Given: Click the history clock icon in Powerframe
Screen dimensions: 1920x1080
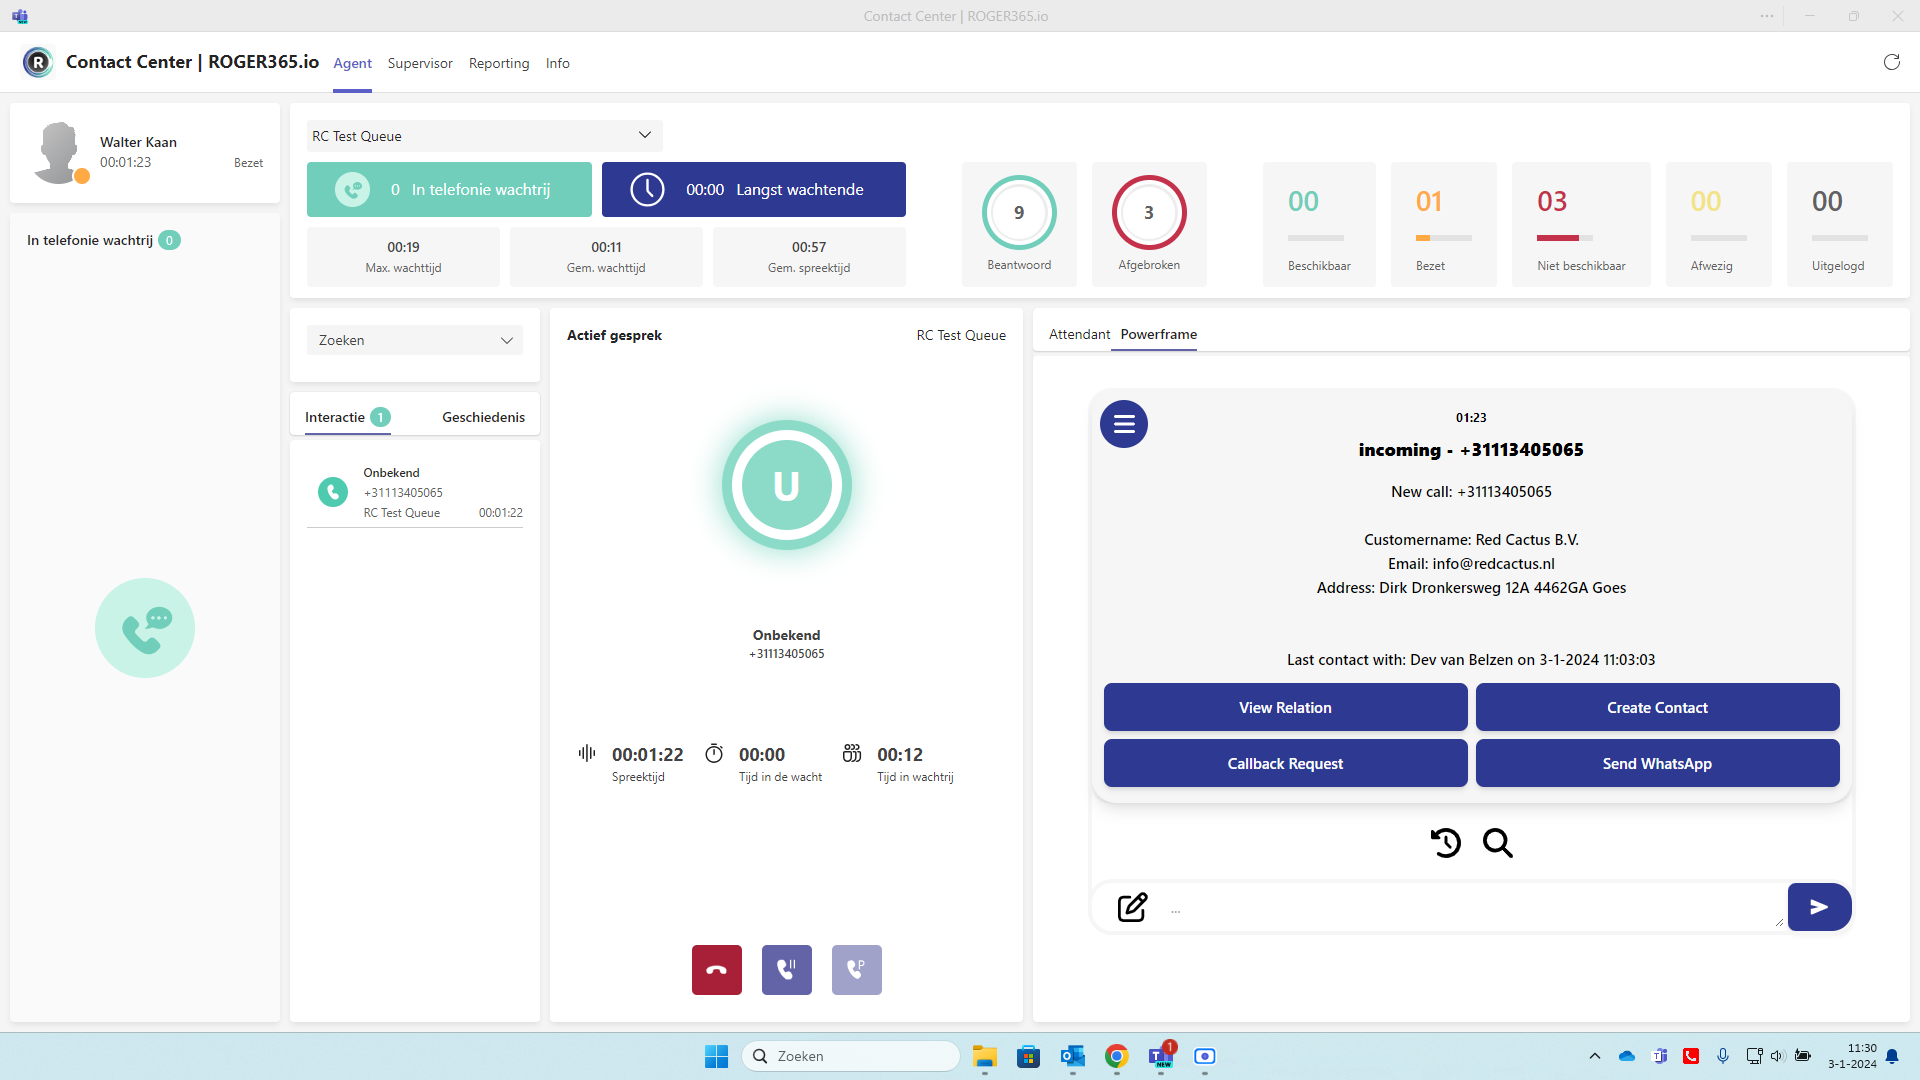Looking at the screenshot, I should pos(1445,843).
